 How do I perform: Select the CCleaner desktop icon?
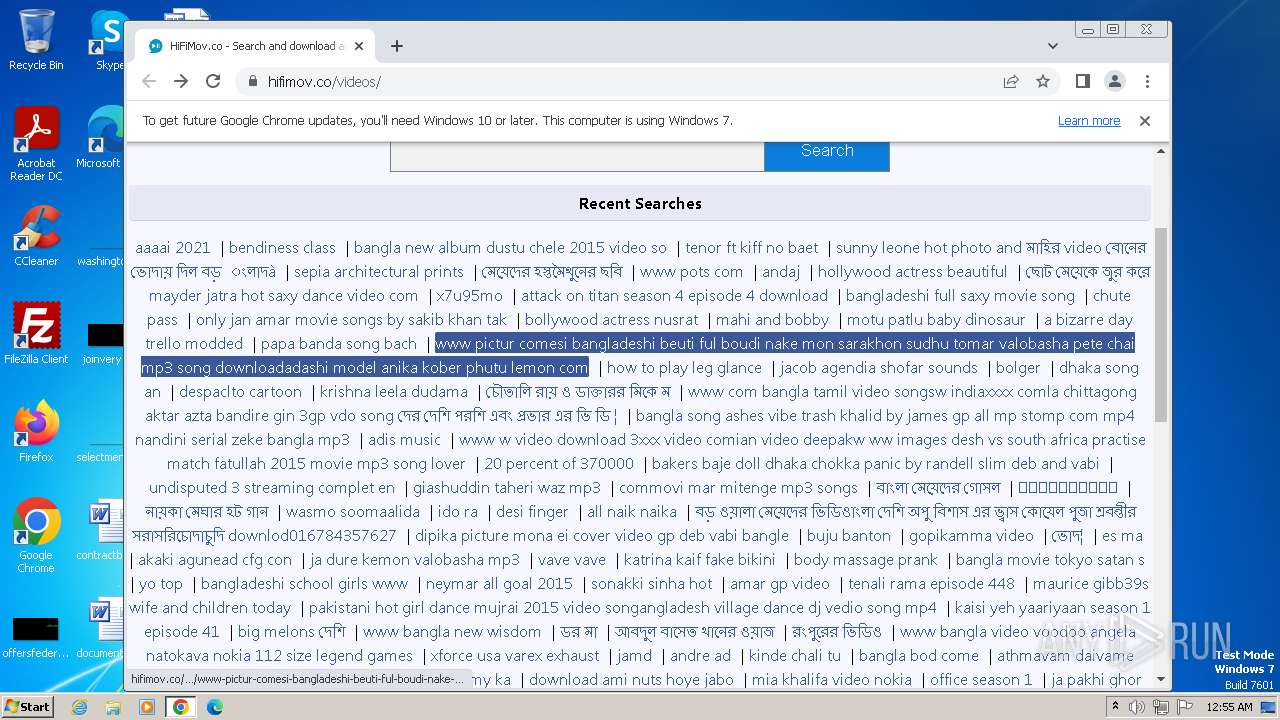coord(36,237)
